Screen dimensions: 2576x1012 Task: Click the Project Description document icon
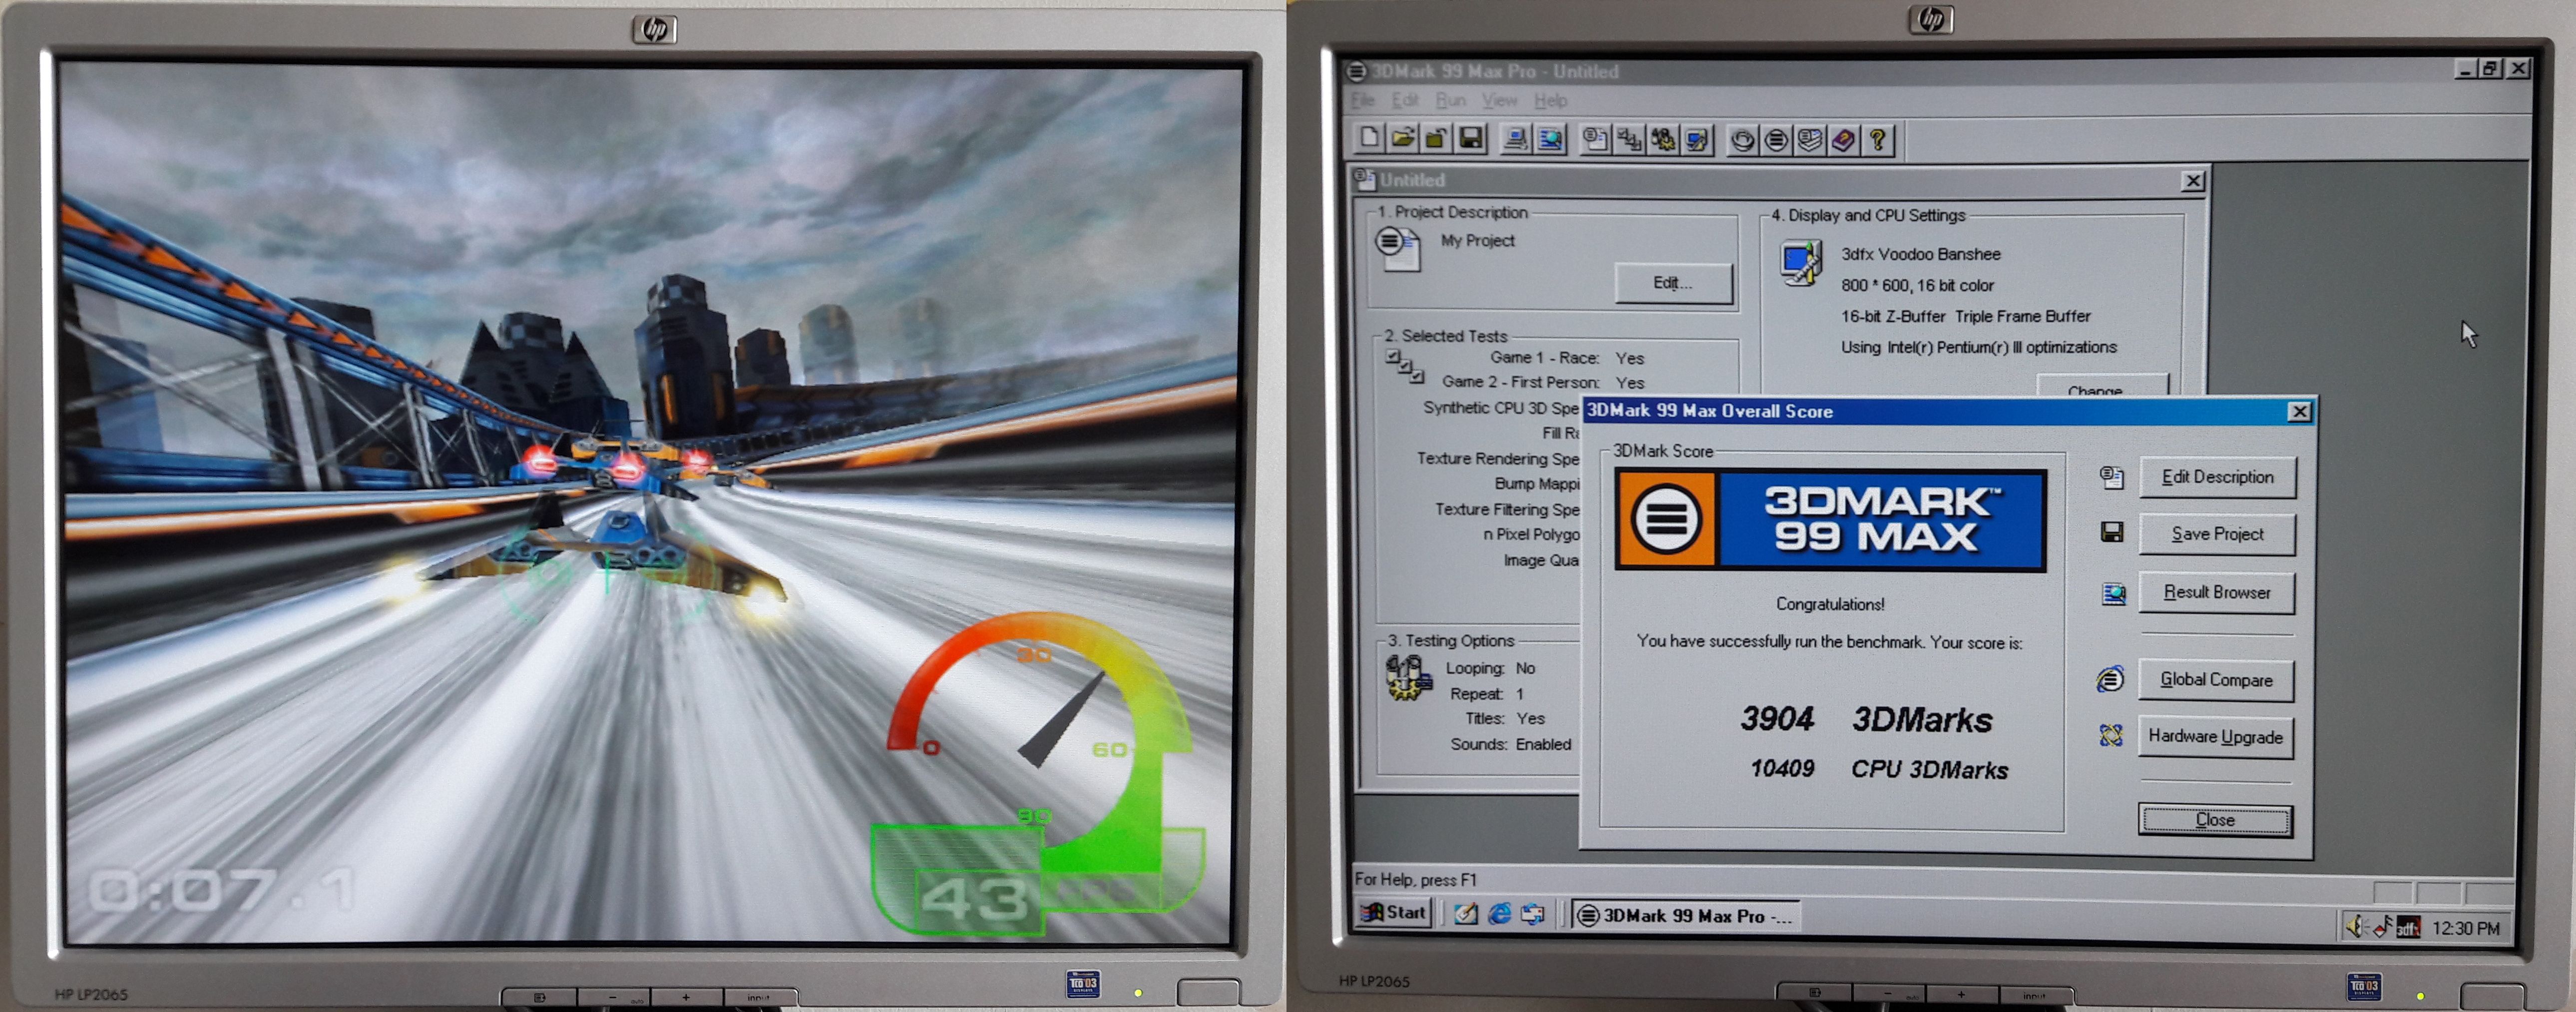[1398, 248]
